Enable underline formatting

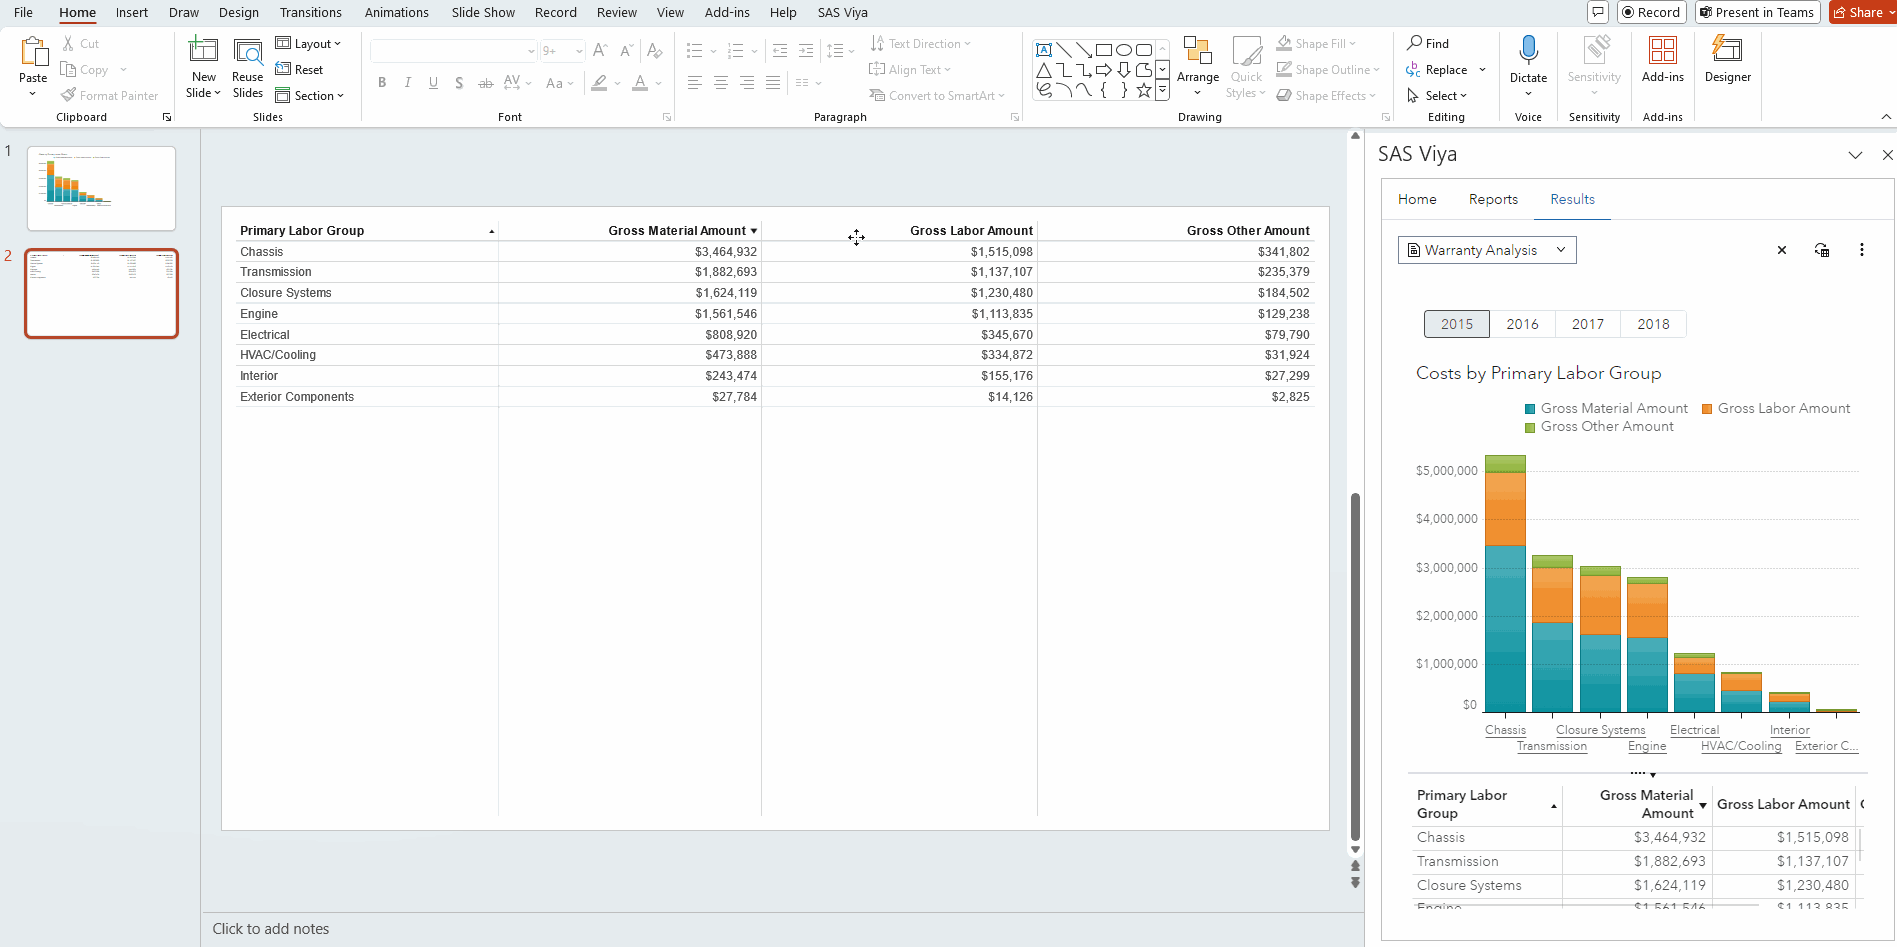(x=433, y=82)
